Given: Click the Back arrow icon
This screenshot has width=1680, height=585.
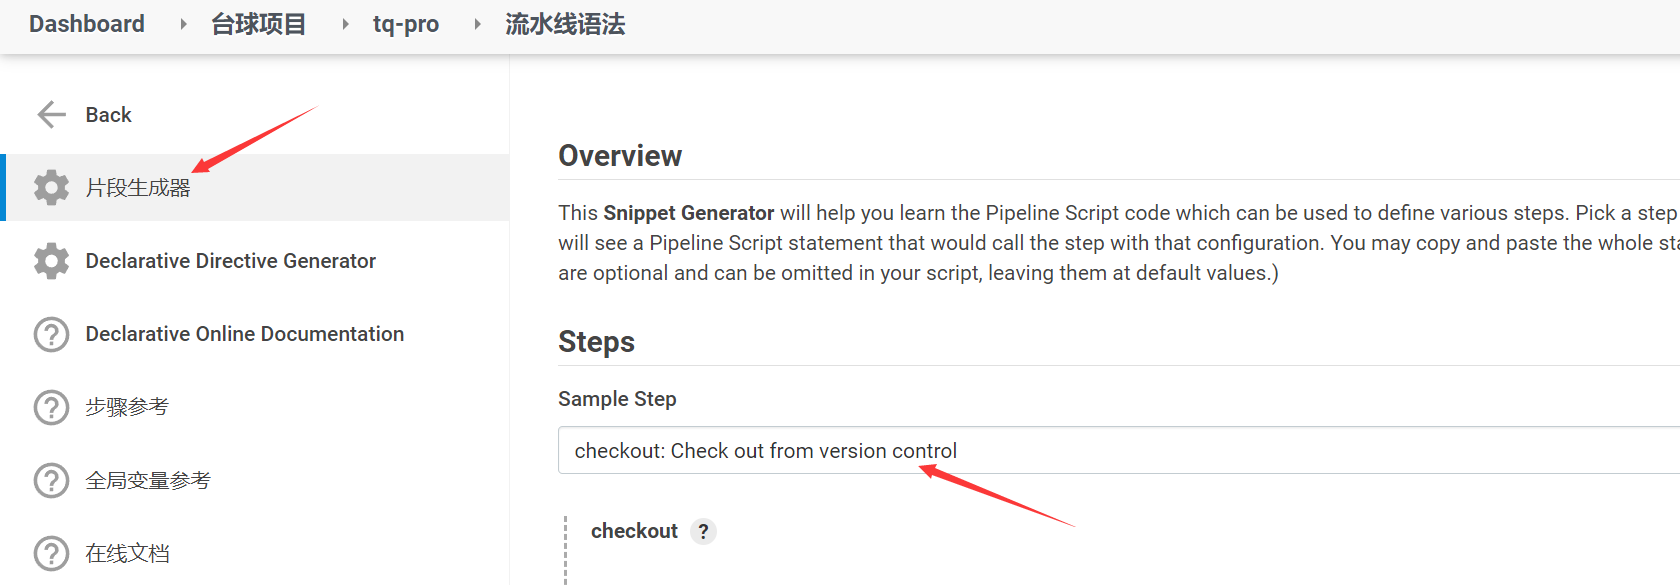Looking at the screenshot, I should point(51,115).
